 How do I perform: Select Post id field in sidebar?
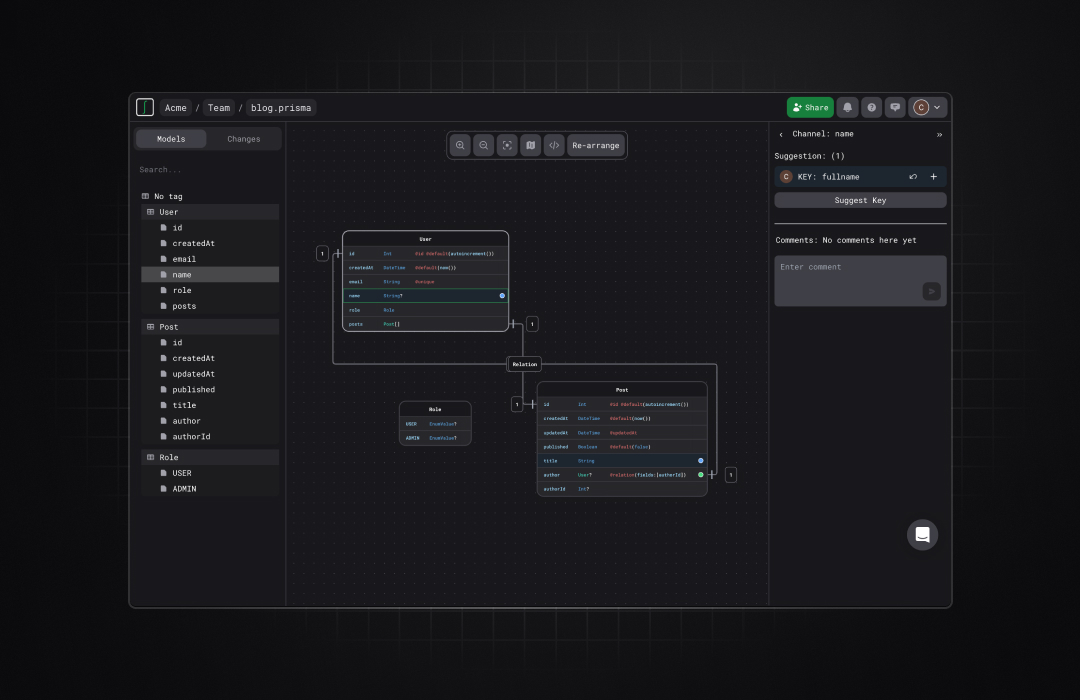210,343
